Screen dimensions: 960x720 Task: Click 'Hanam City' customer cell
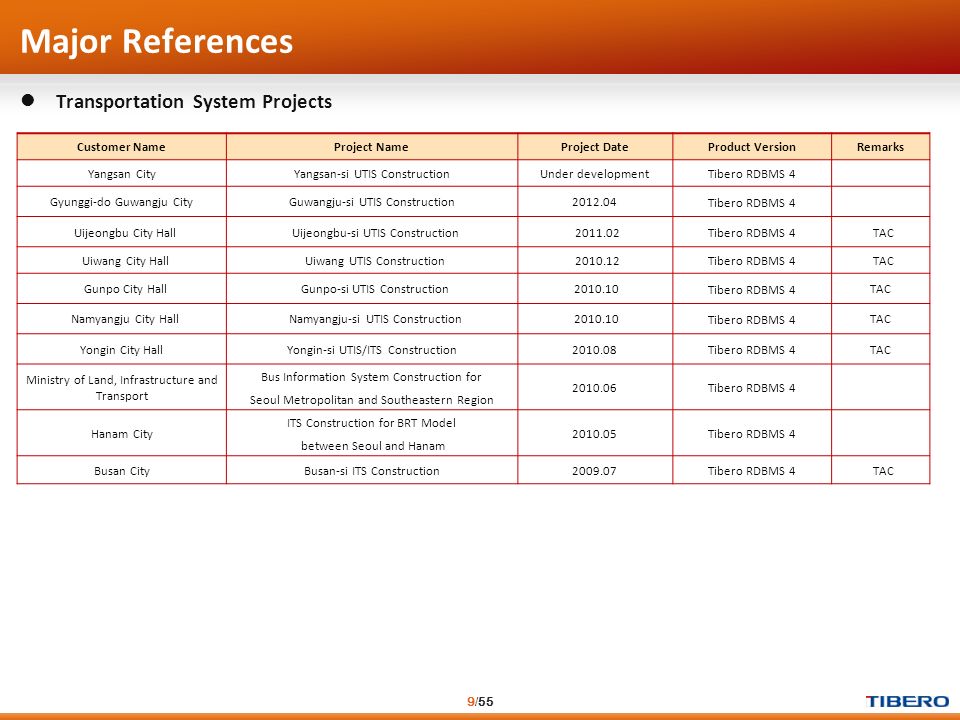point(122,433)
